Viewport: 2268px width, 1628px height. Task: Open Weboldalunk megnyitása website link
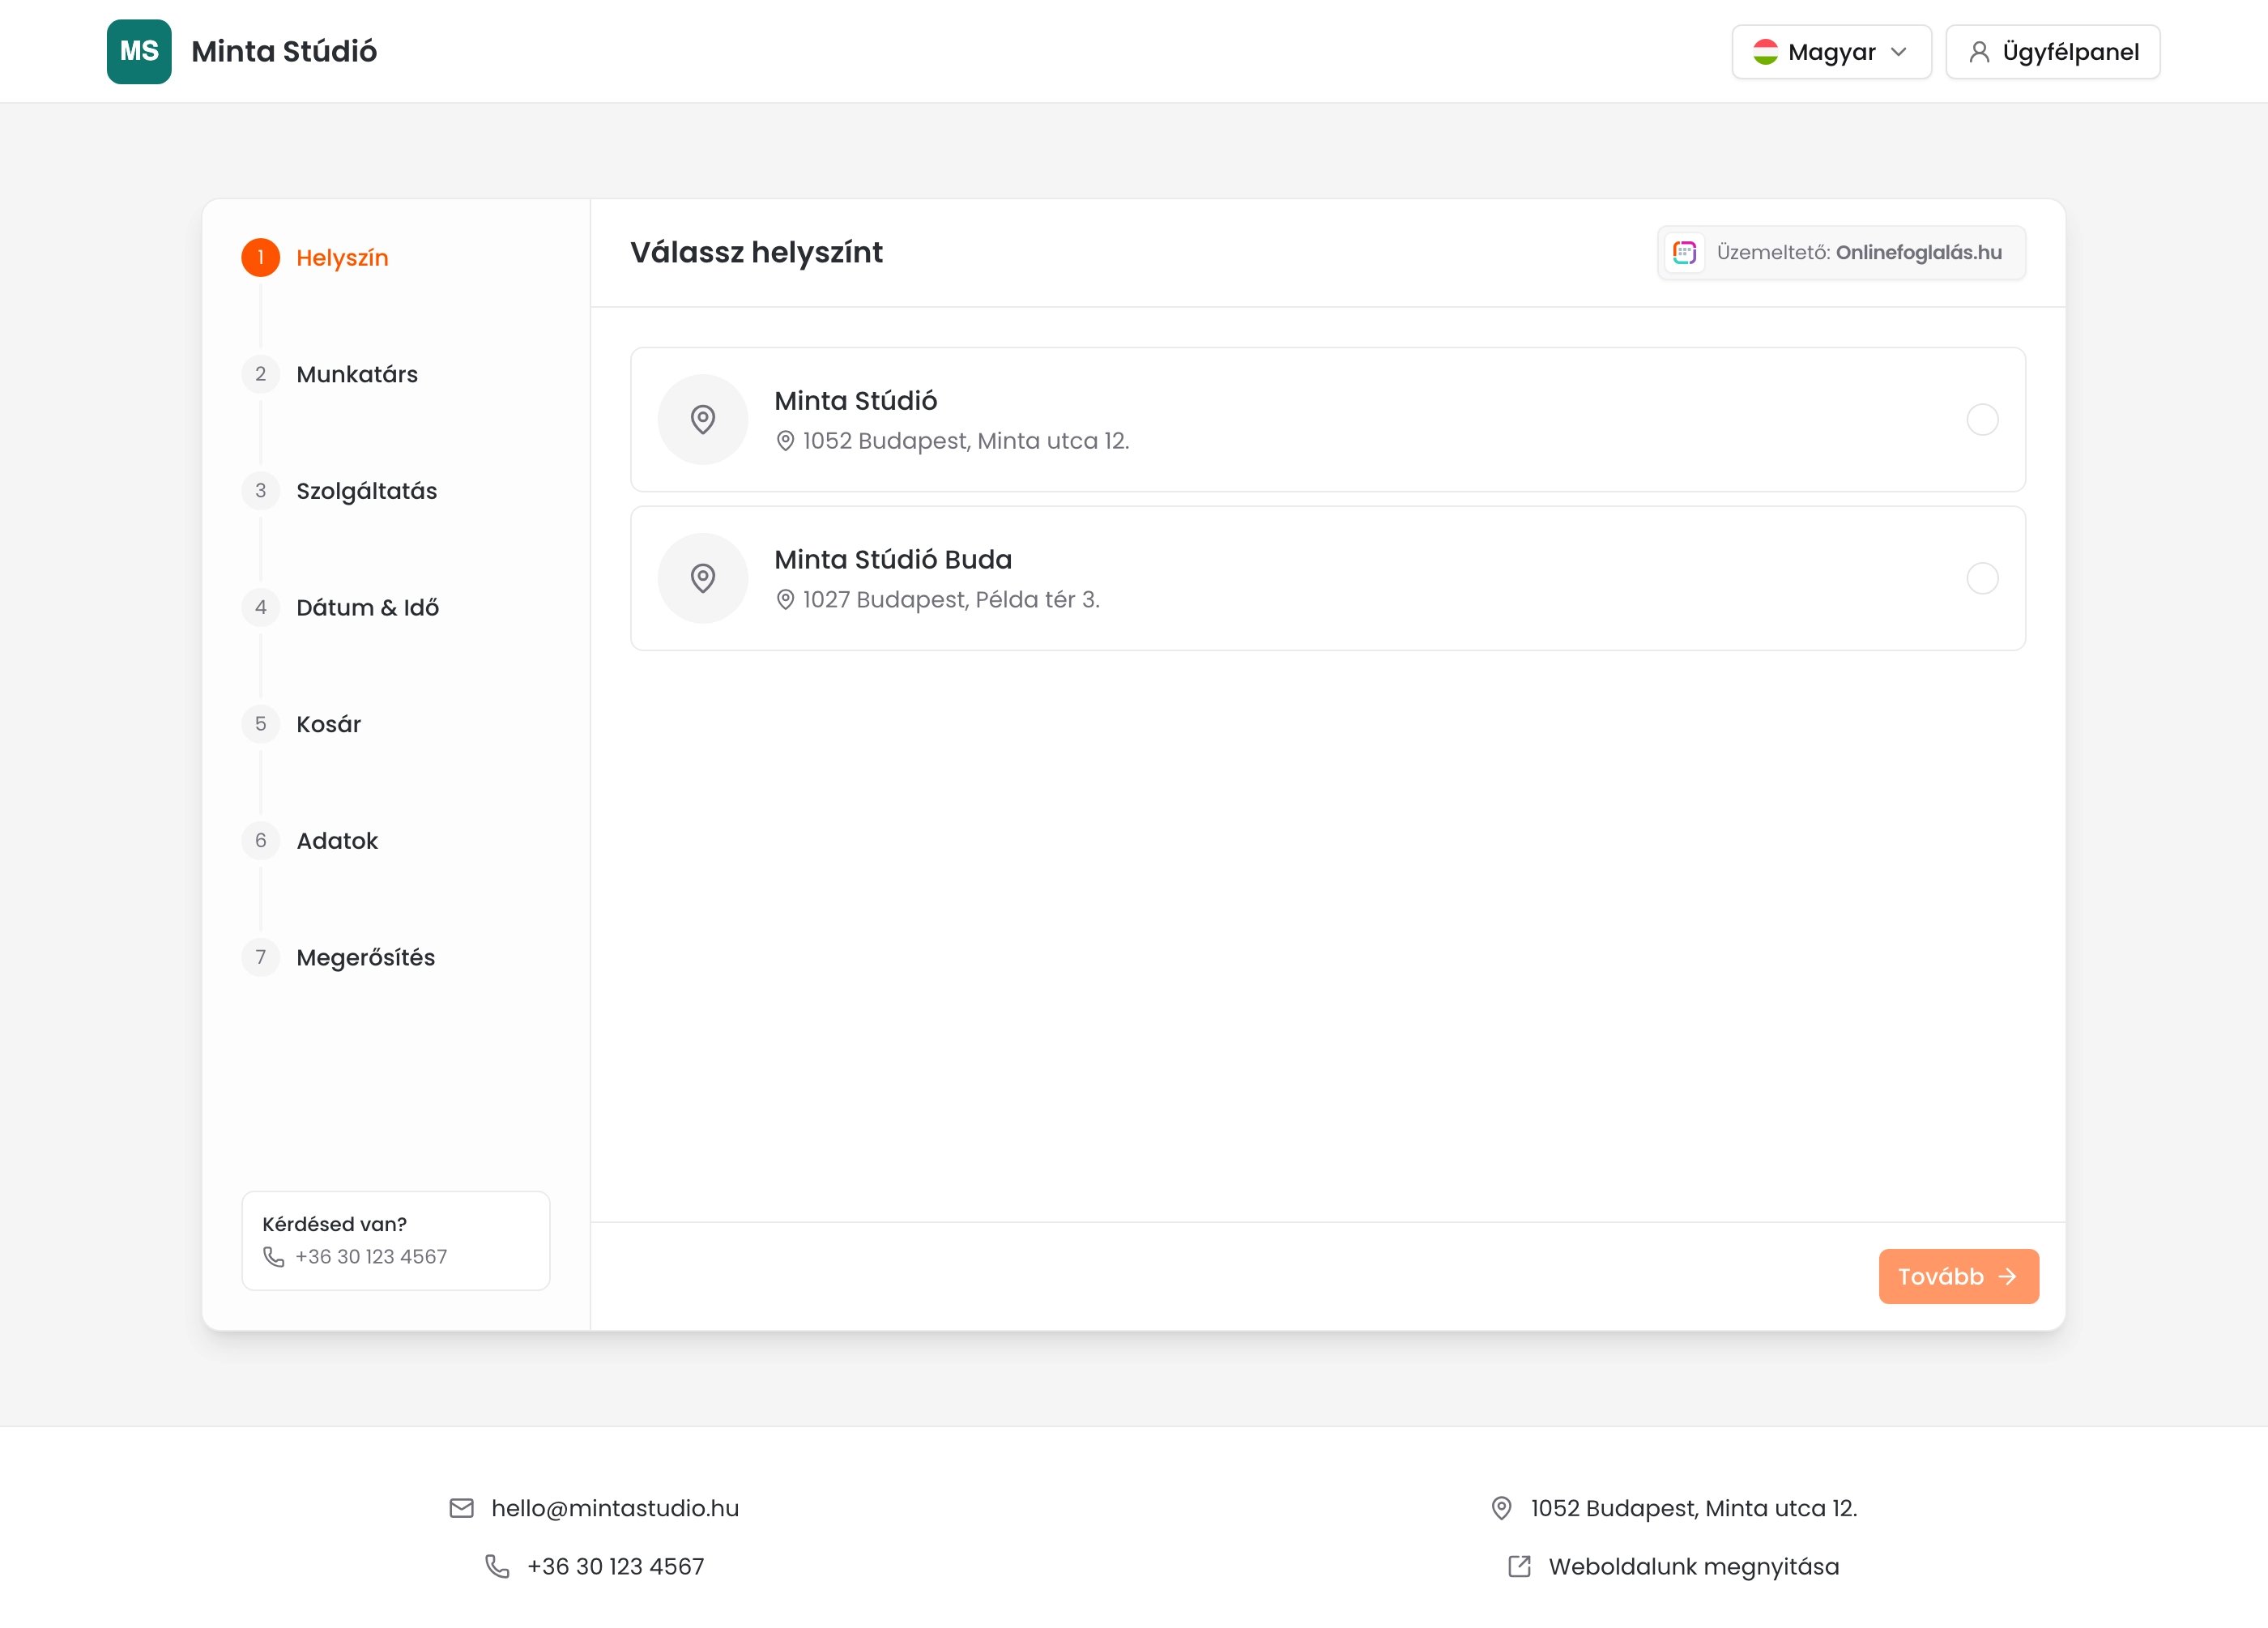coord(1694,1567)
